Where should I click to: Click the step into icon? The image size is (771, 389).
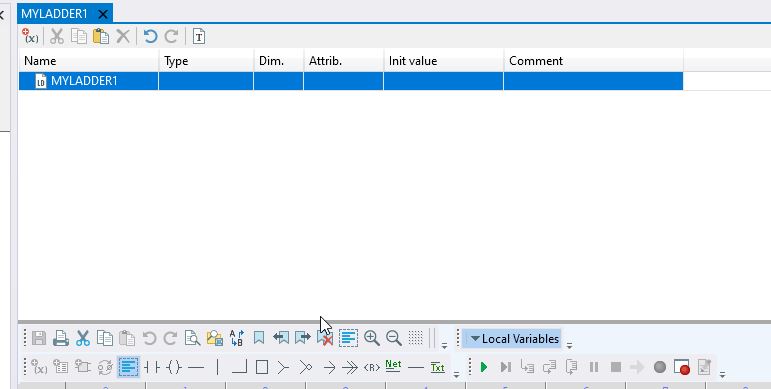tap(528, 367)
